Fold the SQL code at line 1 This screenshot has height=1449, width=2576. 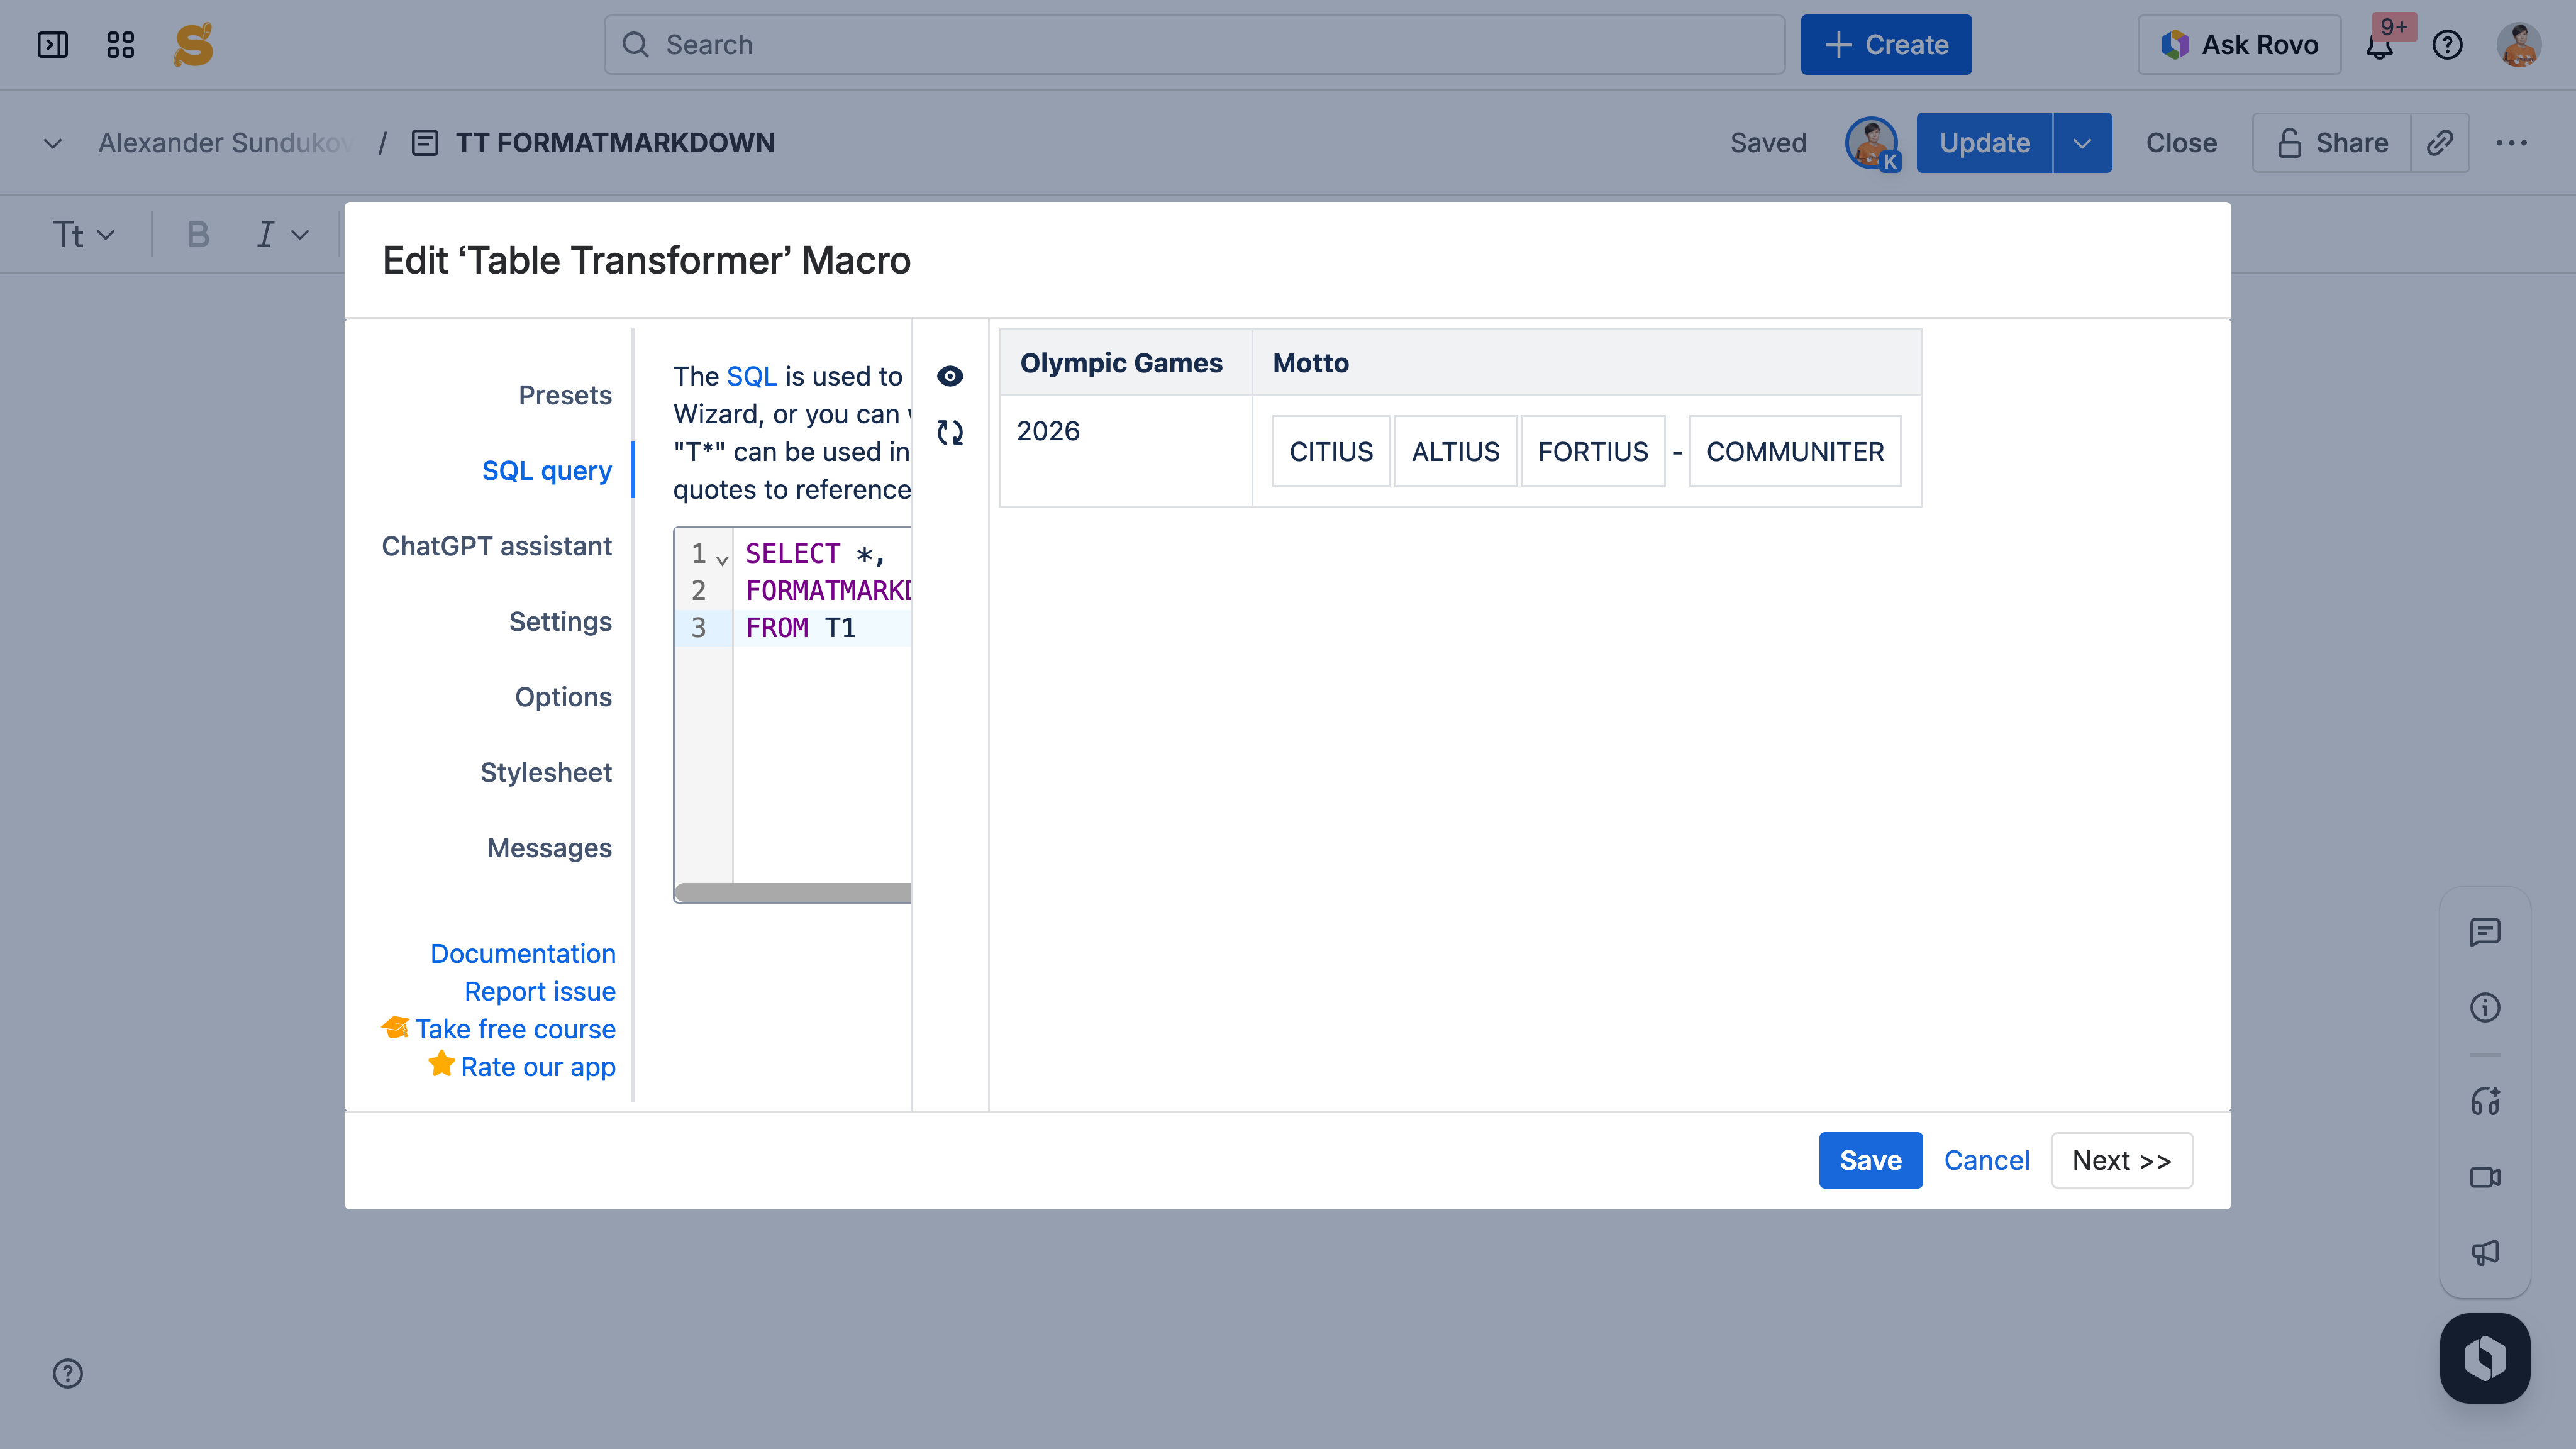(x=722, y=560)
